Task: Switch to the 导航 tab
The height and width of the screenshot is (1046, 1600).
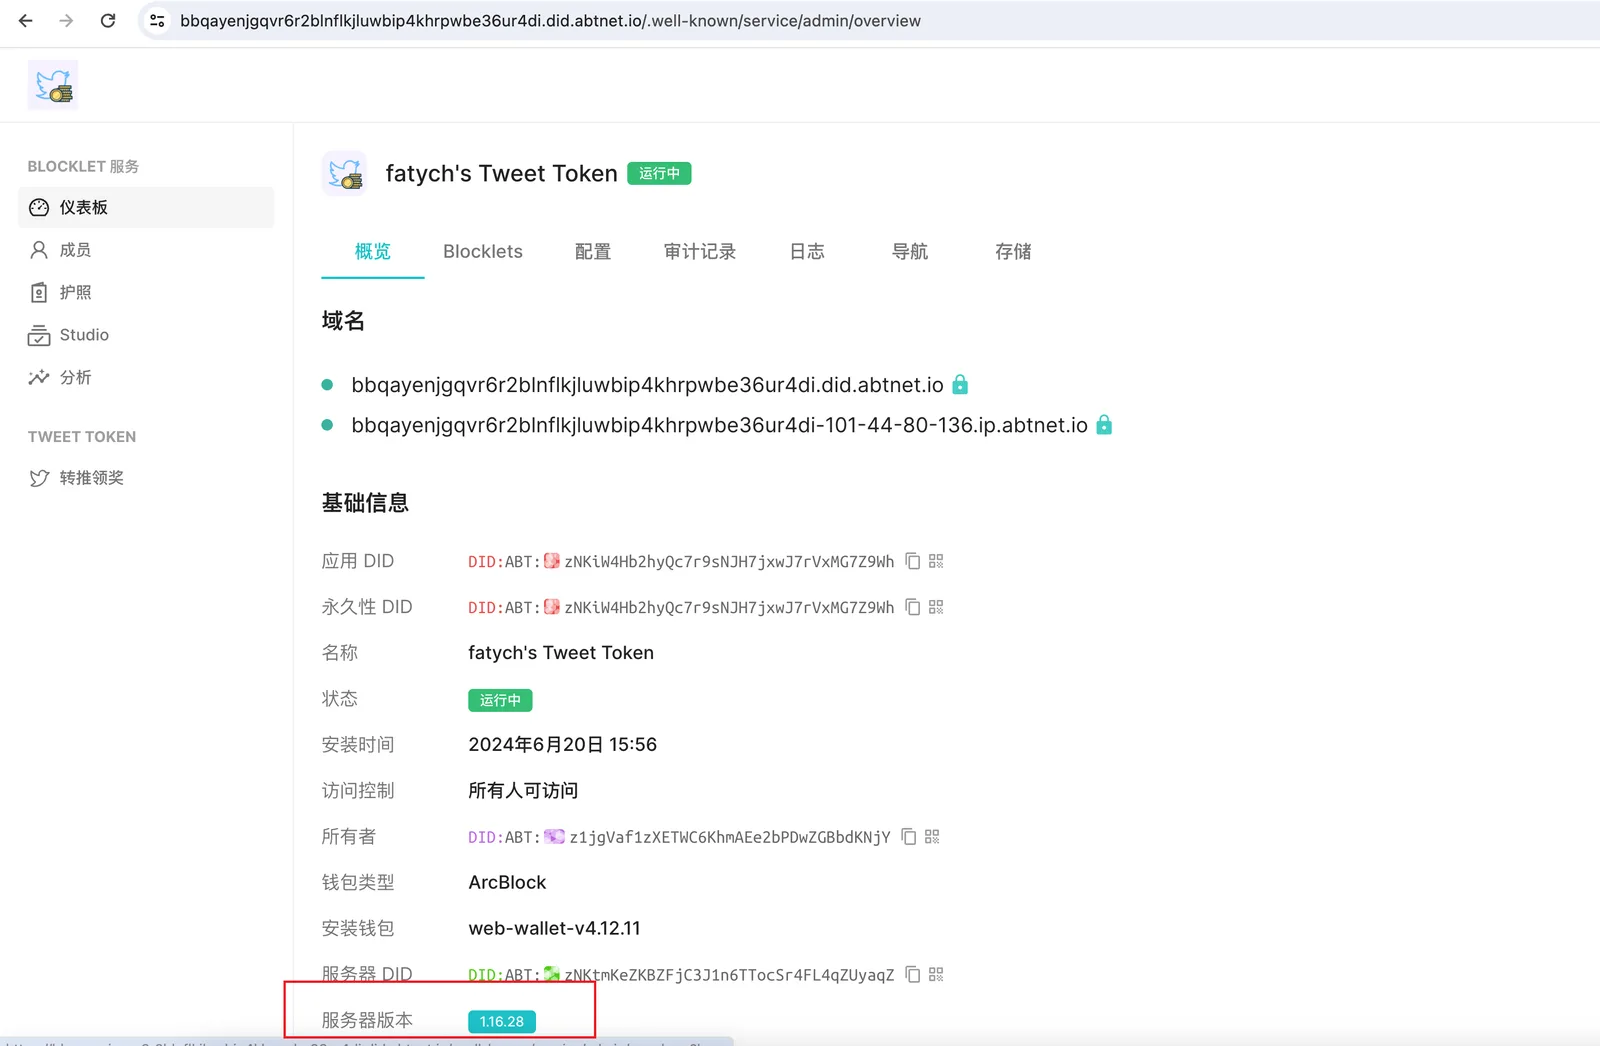Action: click(910, 252)
